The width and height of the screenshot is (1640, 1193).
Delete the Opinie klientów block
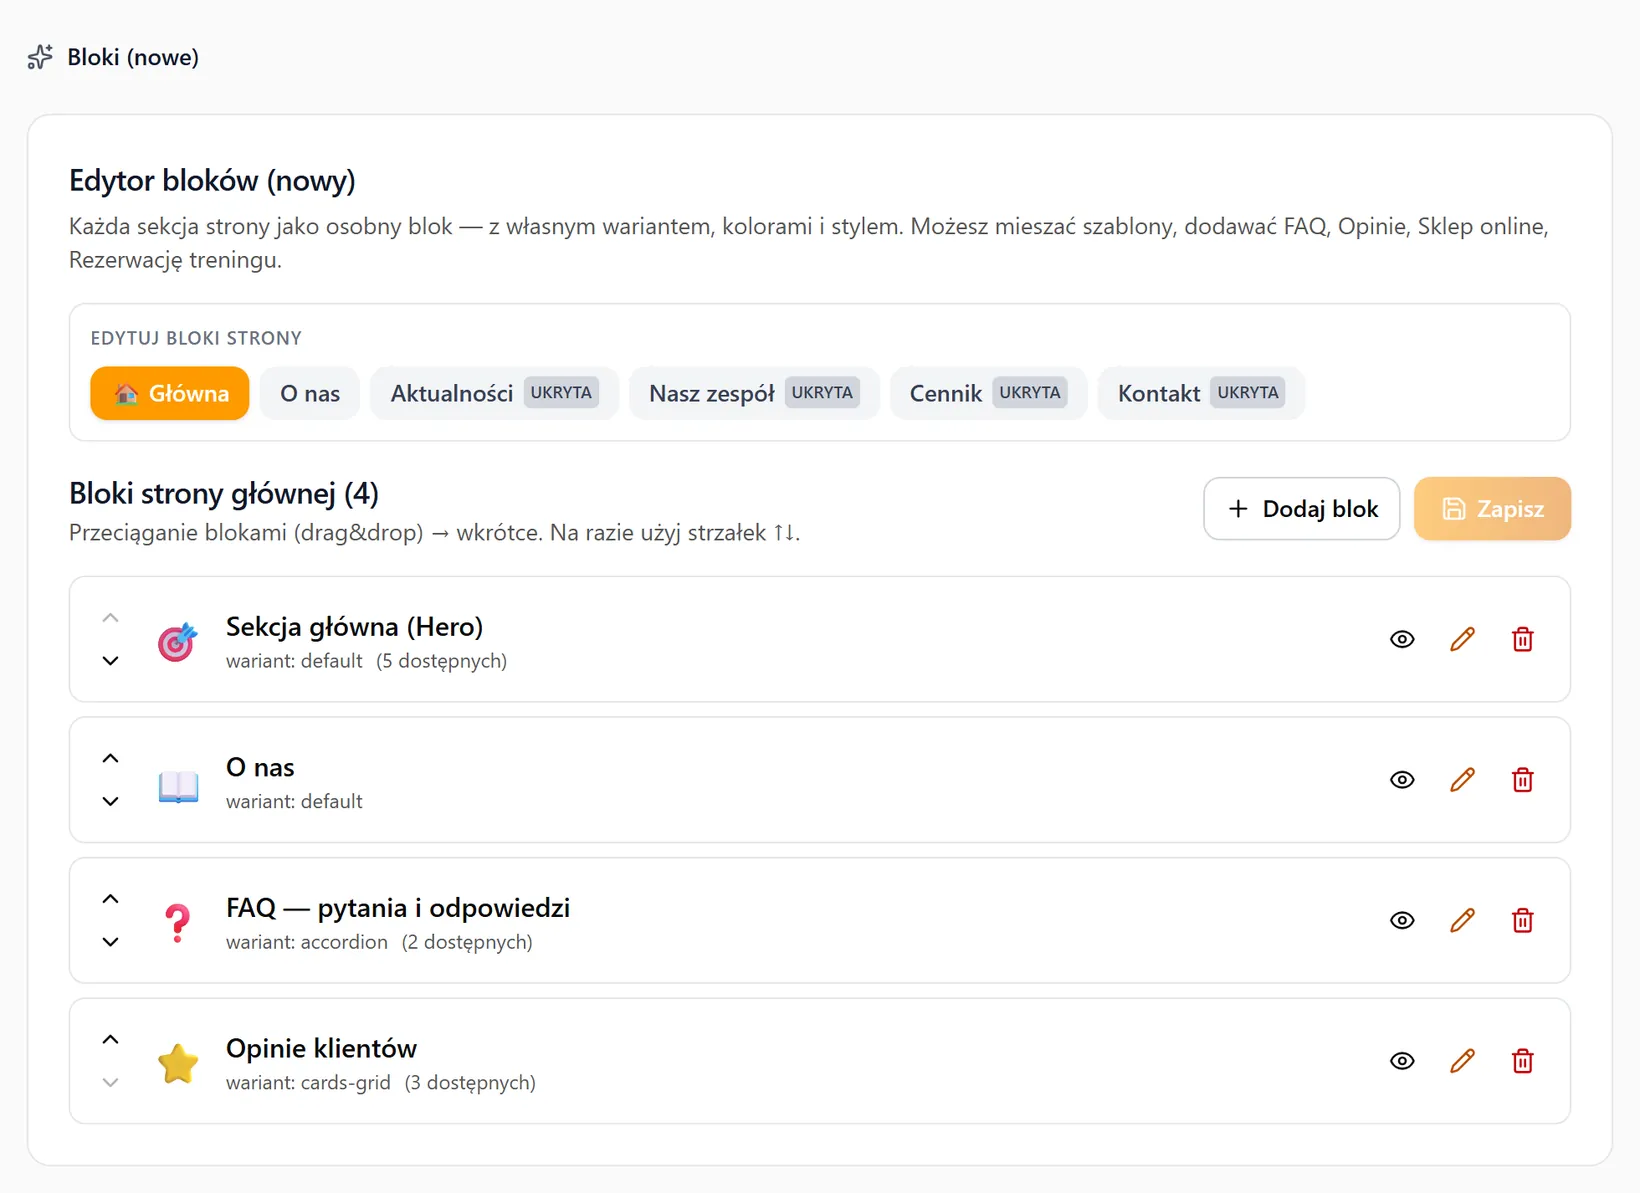1522,1061
